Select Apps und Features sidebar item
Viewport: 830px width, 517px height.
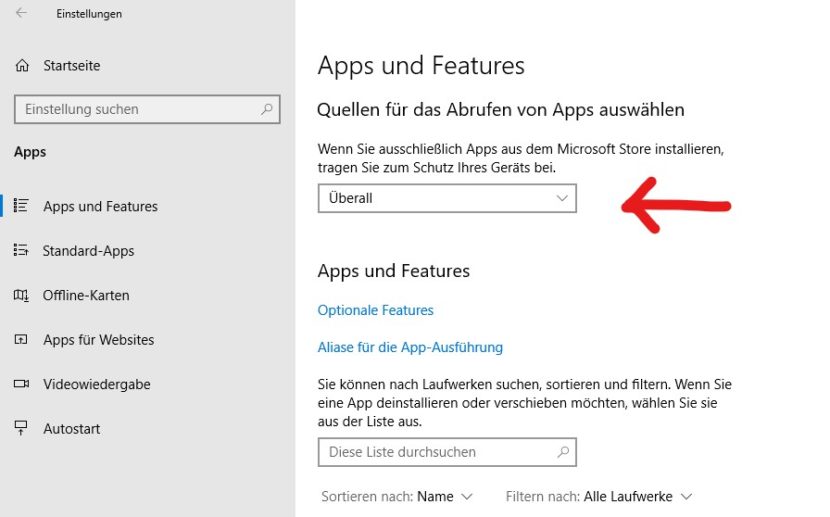[101, 206]
